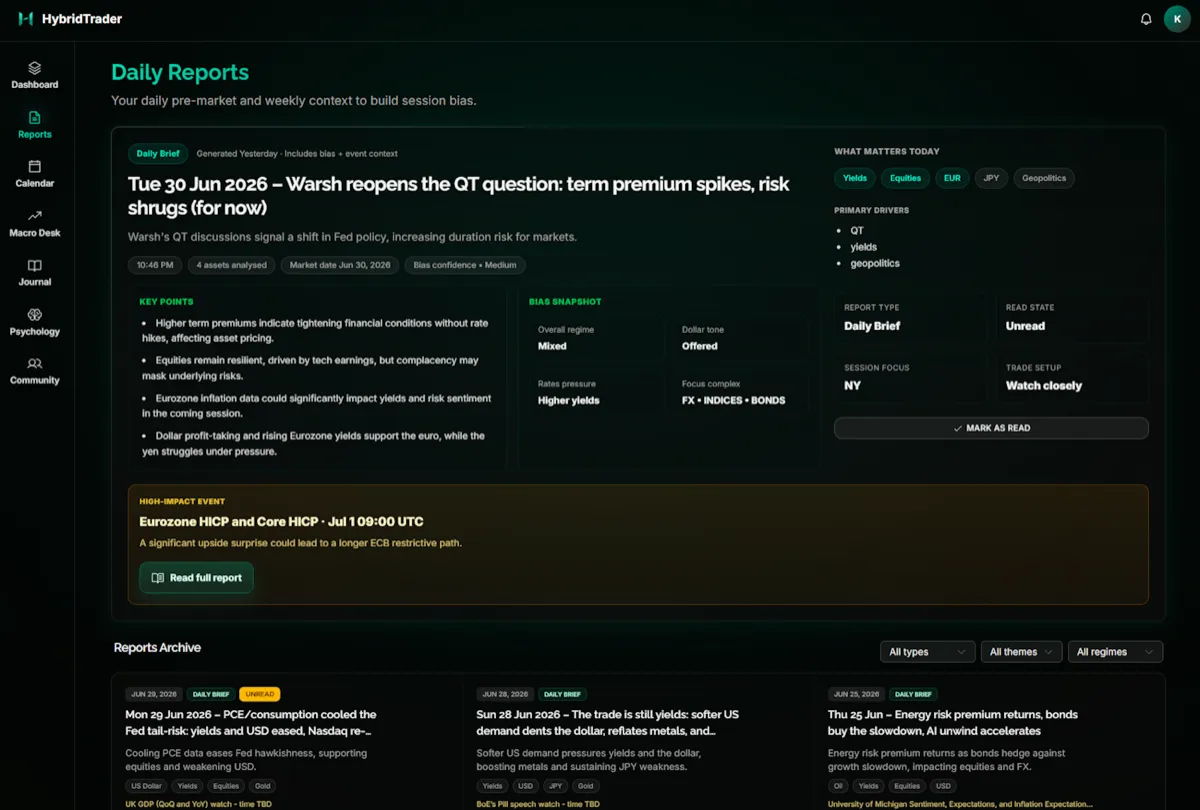Click the Watch closely trade setup card
This screenshot has height=810, width=1200.
pos(1072,378)
